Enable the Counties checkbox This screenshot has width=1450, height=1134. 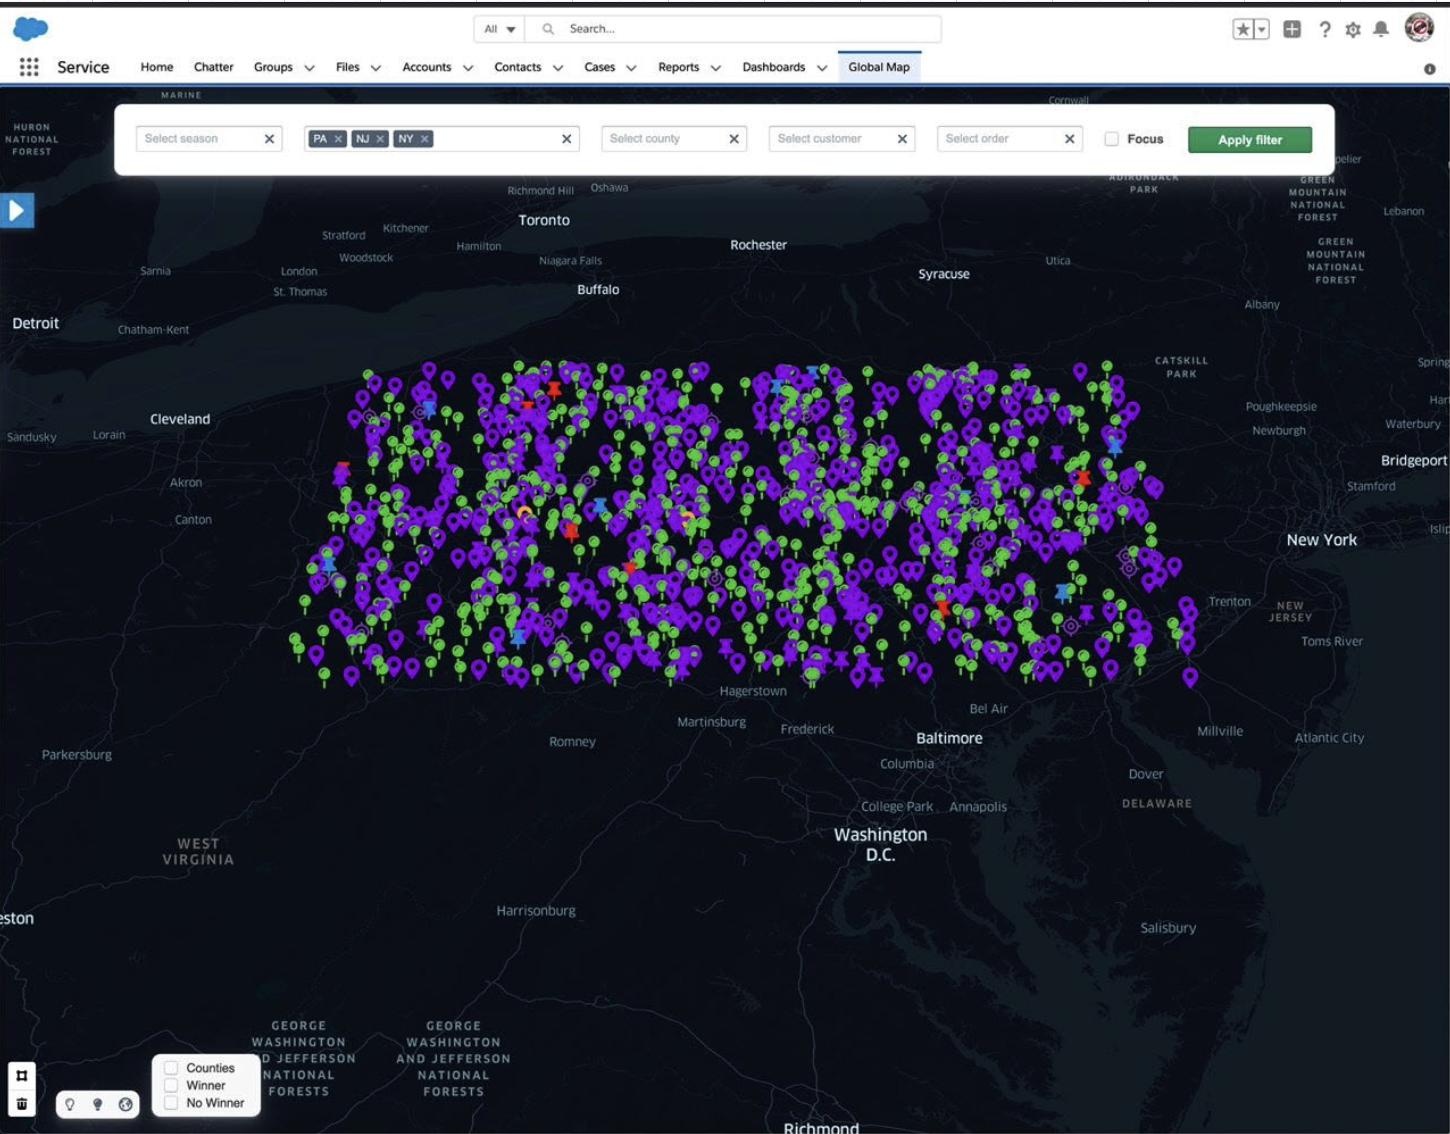(x=172, y=1068)
